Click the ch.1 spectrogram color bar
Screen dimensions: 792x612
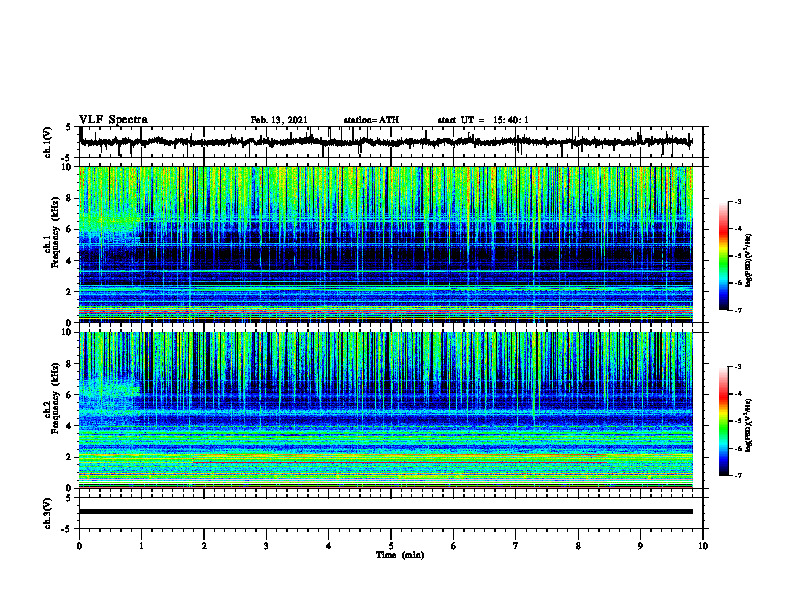click(723, 255)
